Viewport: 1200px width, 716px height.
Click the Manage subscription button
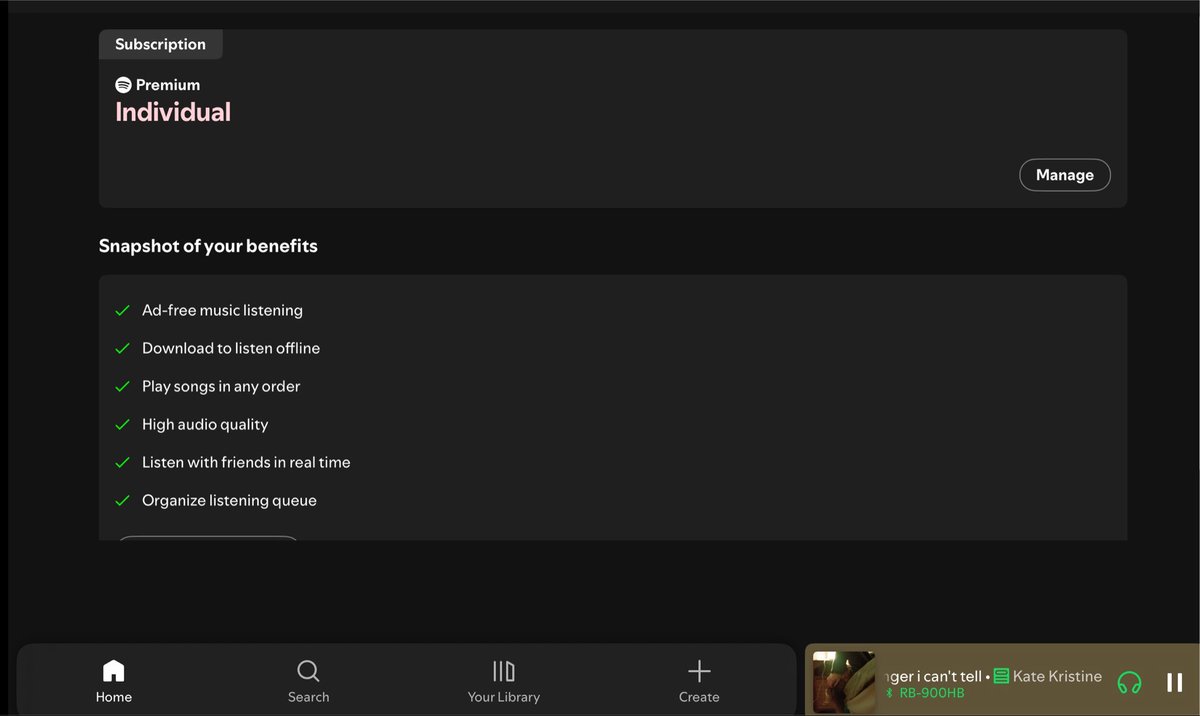click(x=1065, y=175)
